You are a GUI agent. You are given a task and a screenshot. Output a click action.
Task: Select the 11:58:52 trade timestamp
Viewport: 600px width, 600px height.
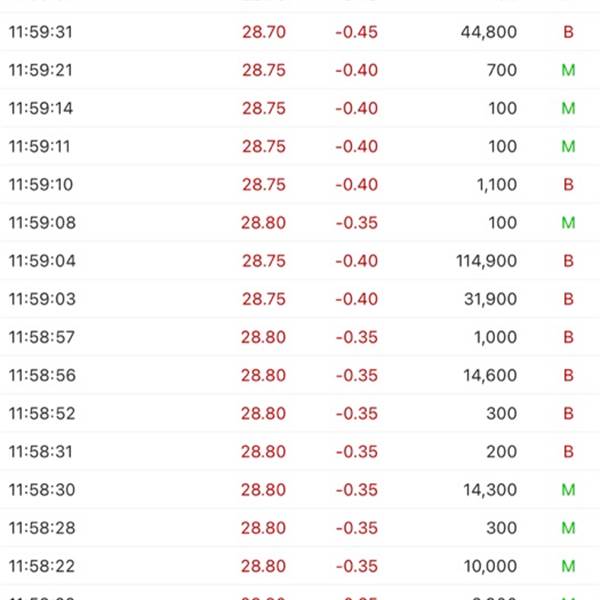coord(41,414)
